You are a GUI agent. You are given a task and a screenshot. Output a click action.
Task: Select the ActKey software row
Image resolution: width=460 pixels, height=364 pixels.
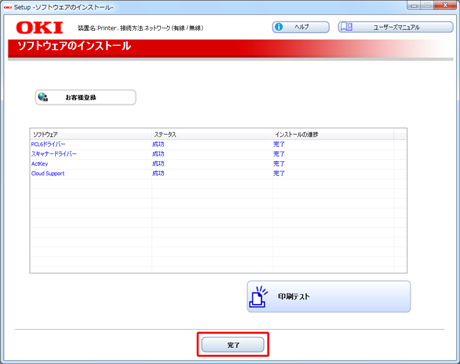tap(218, 164)
